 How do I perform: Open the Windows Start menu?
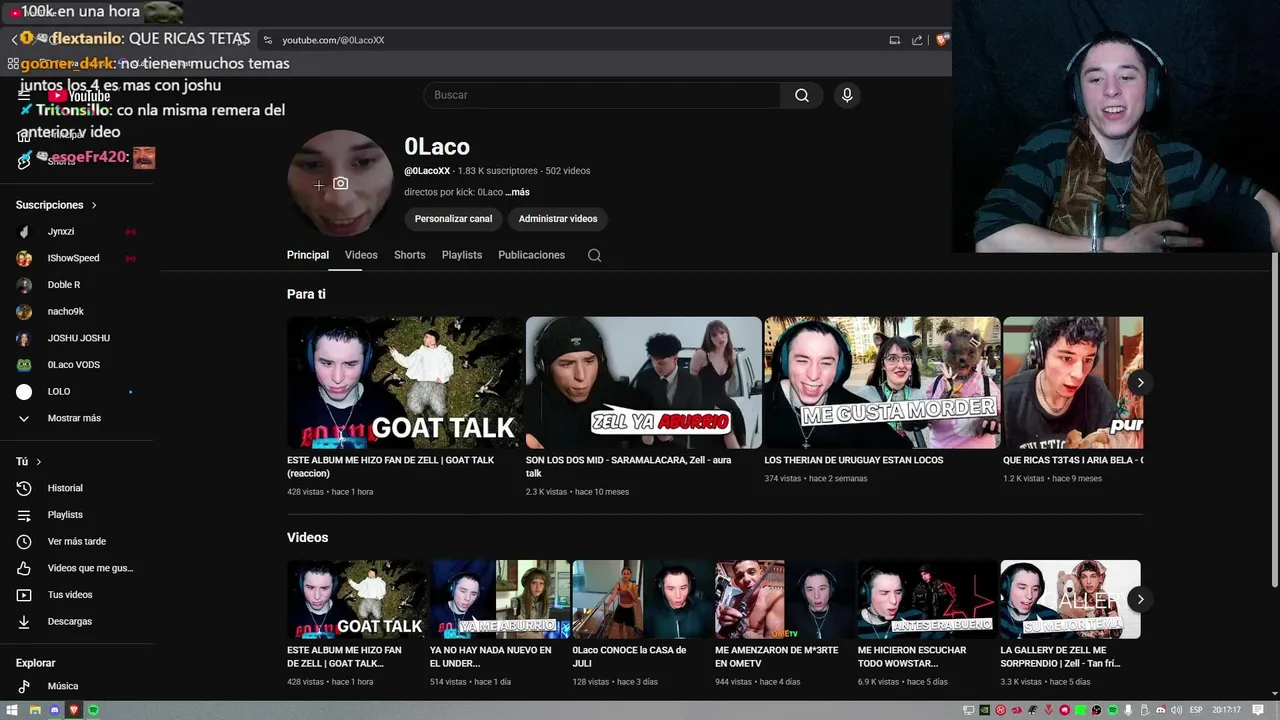pos(13,710)
